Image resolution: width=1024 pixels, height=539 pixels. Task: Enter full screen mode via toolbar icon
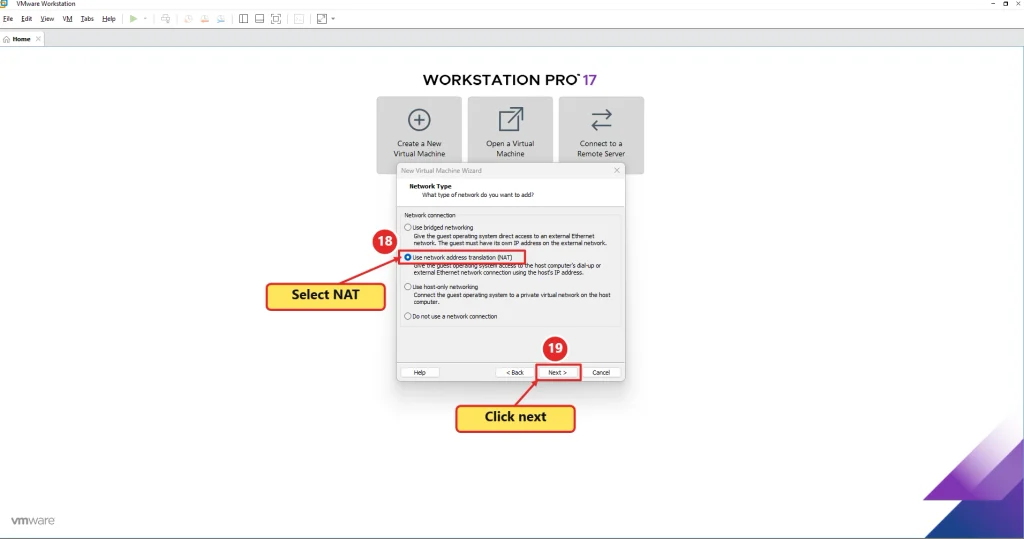(x=276, y=19)
